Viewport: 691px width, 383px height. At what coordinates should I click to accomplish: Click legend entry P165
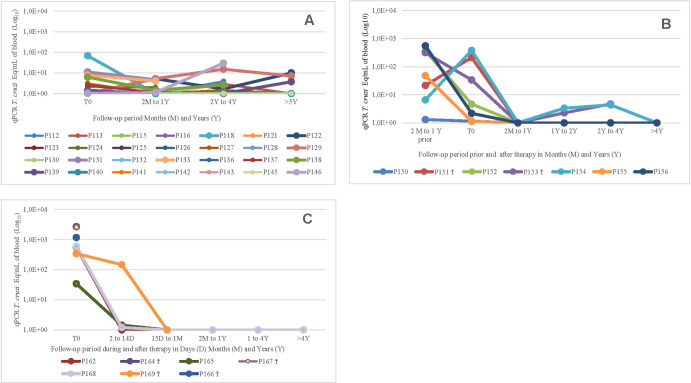(197, 361)
